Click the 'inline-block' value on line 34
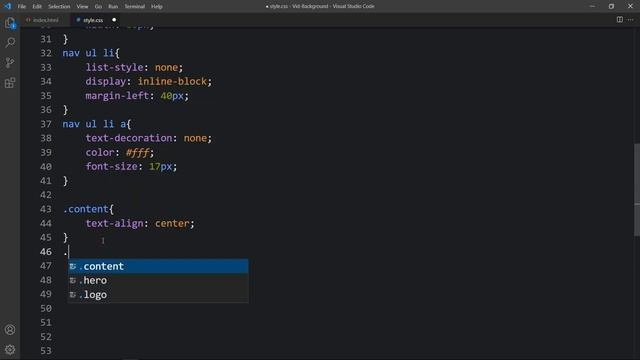This screenshot has width=640, height=360. [172, 82]
